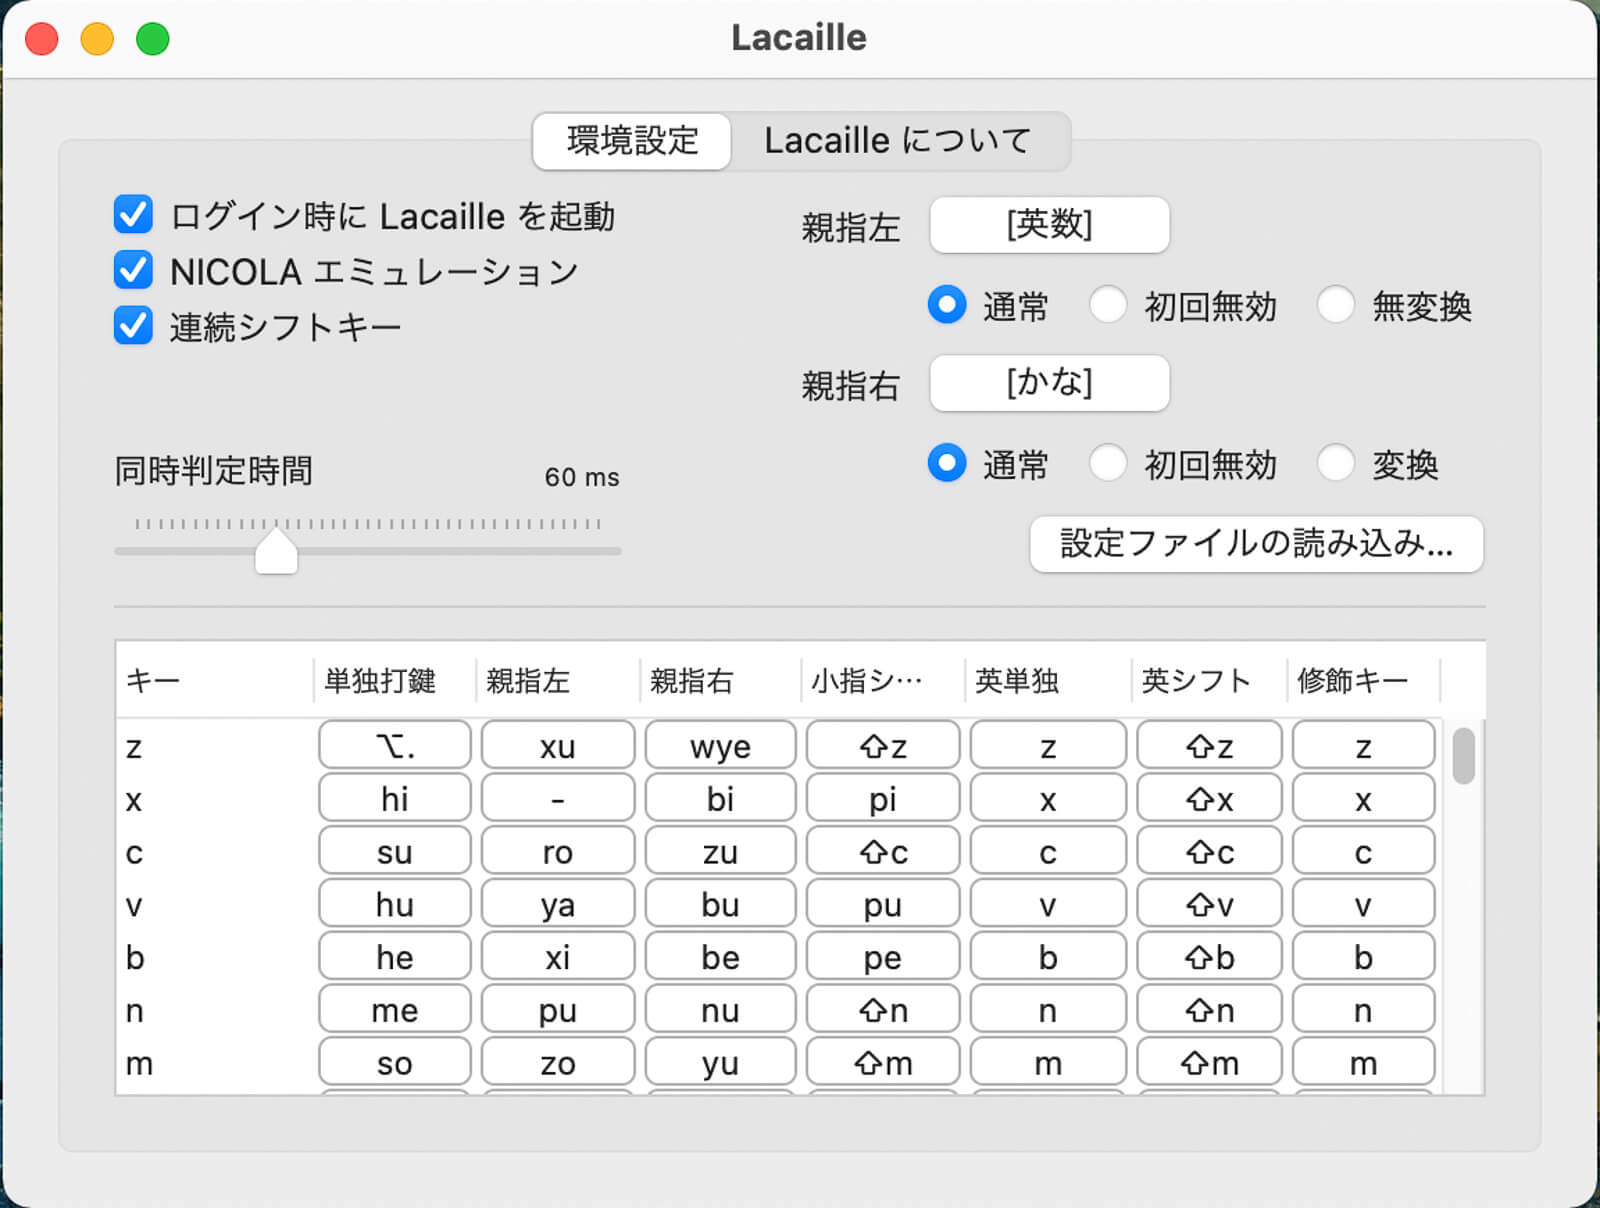
Task: Click the ⇧m cell in 英シフト column
Action: pyautogui.click(x=1209, y=1063)
